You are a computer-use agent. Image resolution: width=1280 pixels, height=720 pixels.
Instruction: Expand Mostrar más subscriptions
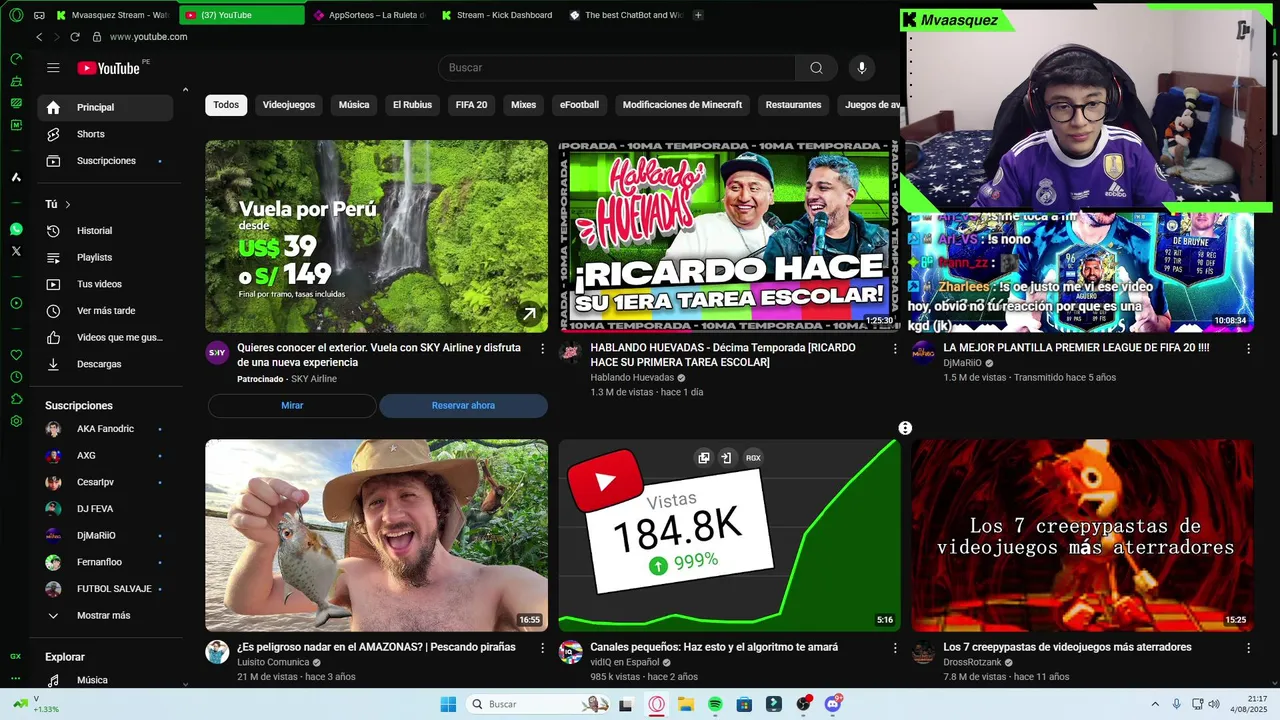coord(105,616)
